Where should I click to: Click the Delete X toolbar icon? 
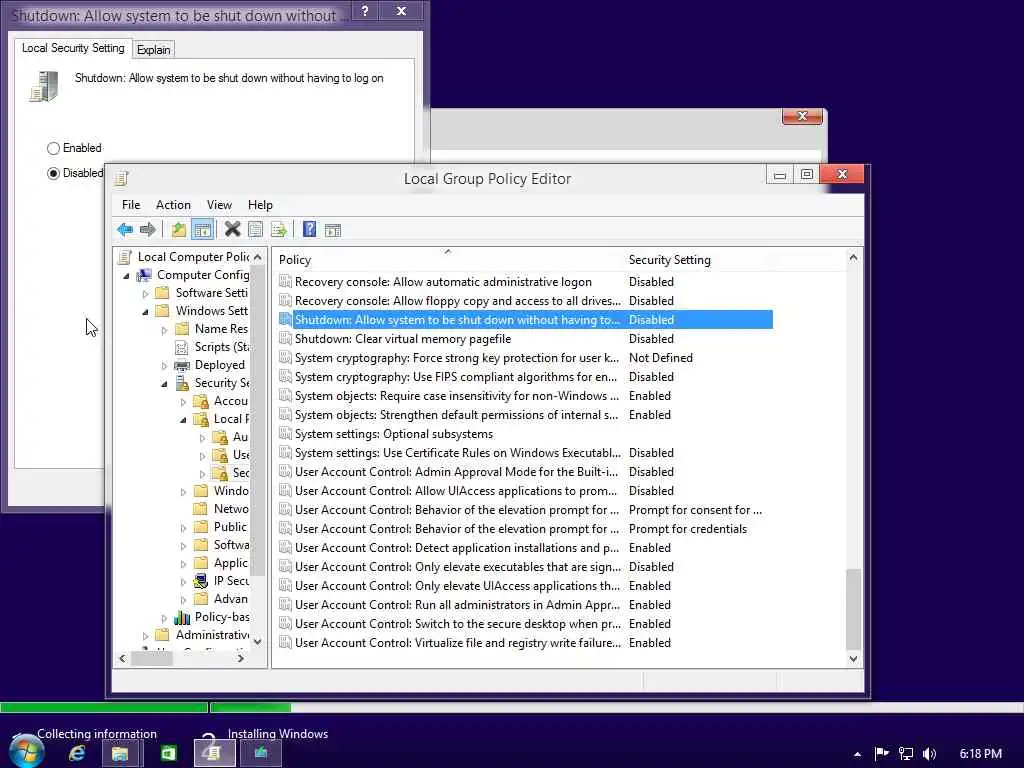point(232,229)
